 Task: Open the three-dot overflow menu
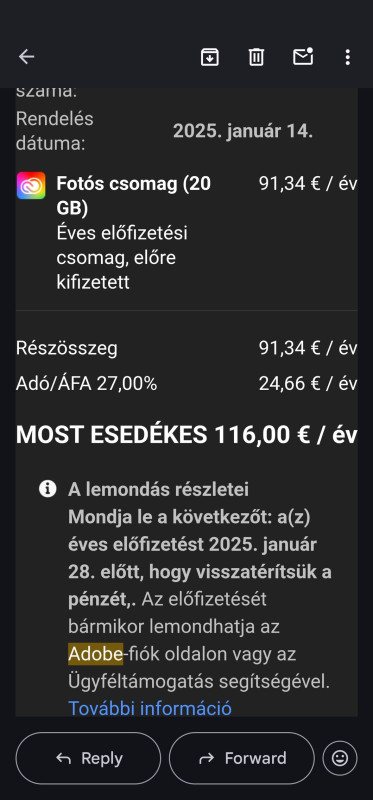coord(347,57)
